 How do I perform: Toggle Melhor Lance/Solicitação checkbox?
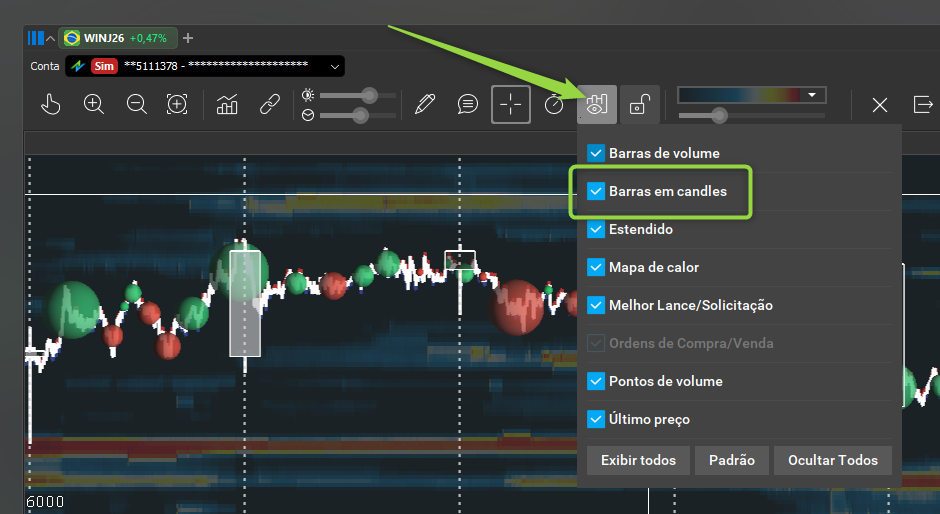point(596,305)
